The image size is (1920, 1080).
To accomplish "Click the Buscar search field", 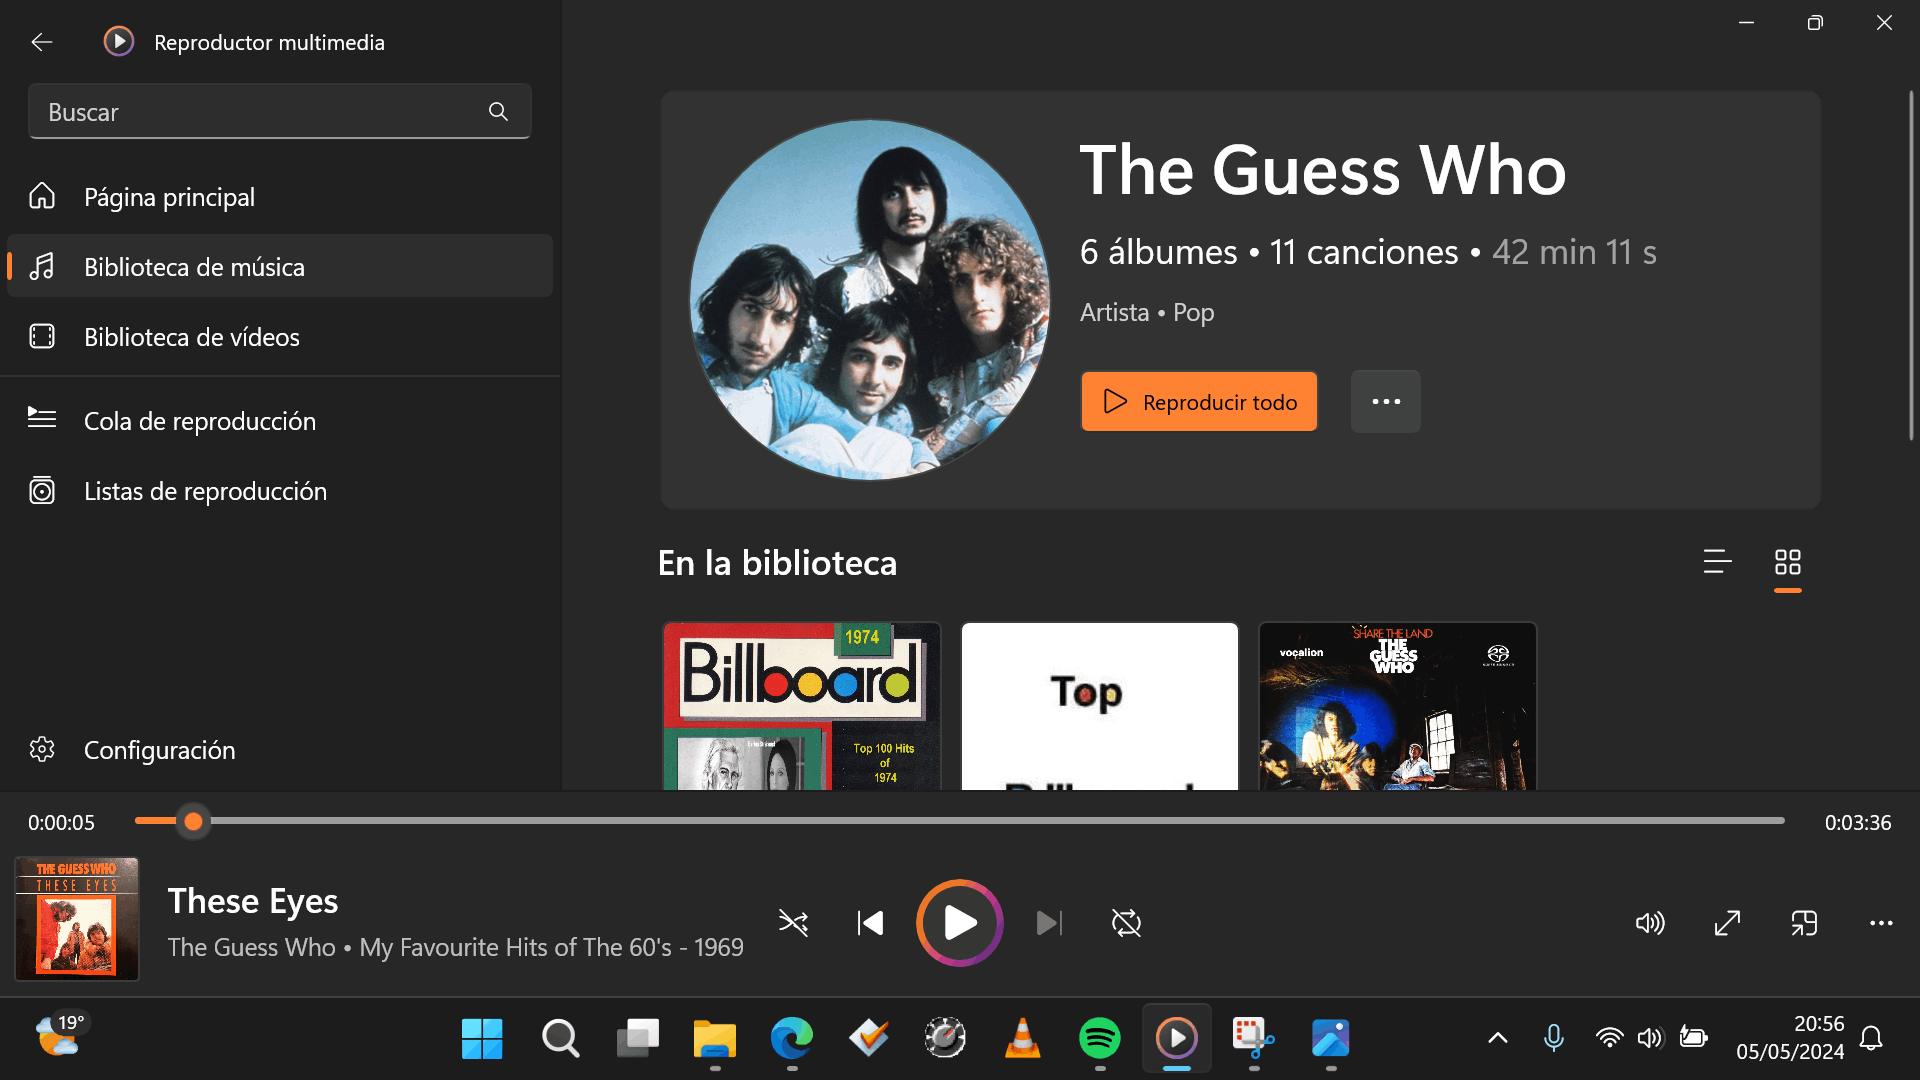I will click(280, 112).
